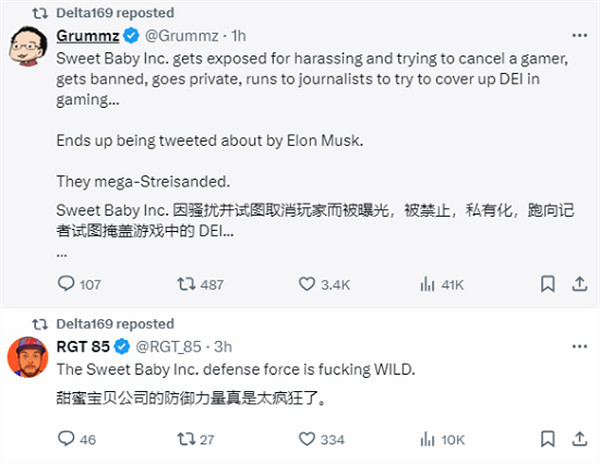600x464 pixels.
Task: Open Grummz's profile via display name
Action: point(87,36)
